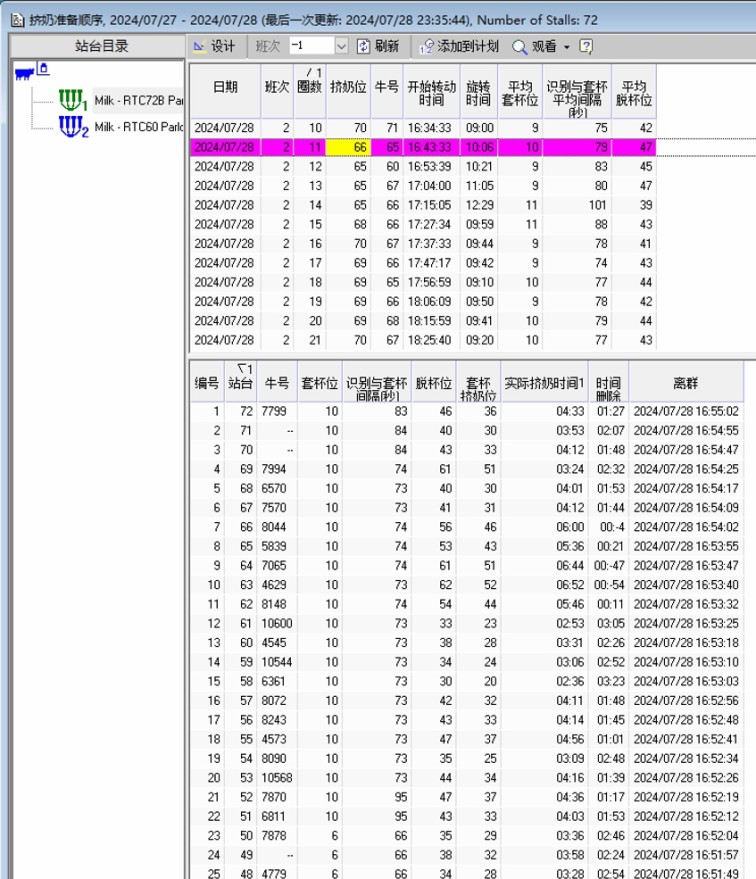Screen dimensions: 756x879
Task: Click the leave herd (离群) column header
Action: [x=685, y=382]
